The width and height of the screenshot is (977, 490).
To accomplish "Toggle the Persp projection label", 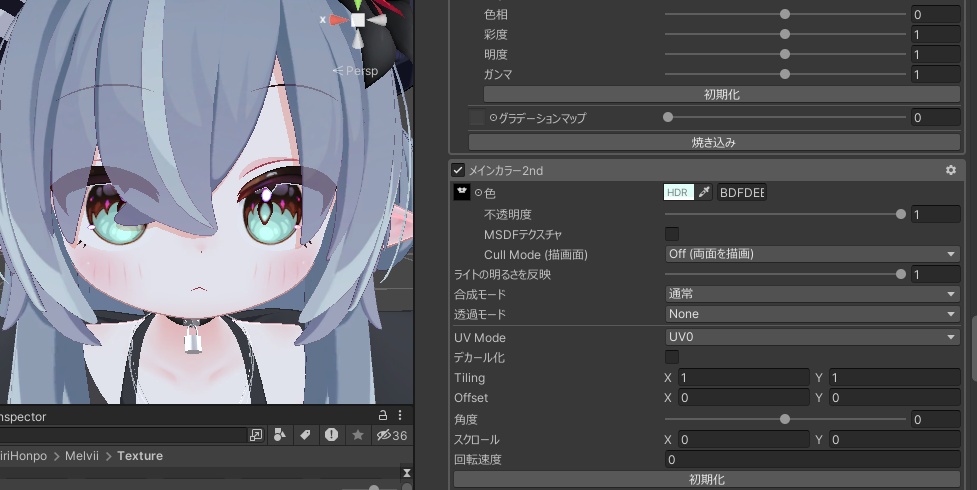I will pos(356,71).
